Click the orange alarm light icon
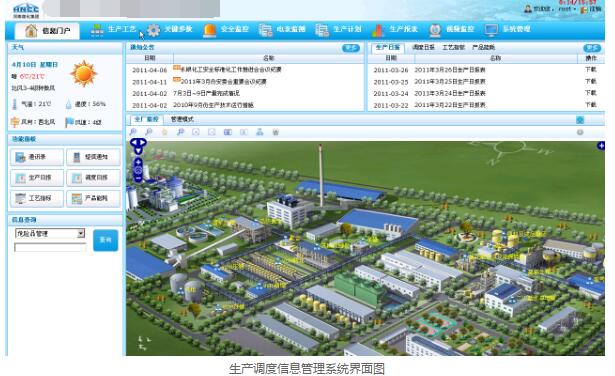Image resolution: width=615 pixels, height=376 pixels. (210, 30)
